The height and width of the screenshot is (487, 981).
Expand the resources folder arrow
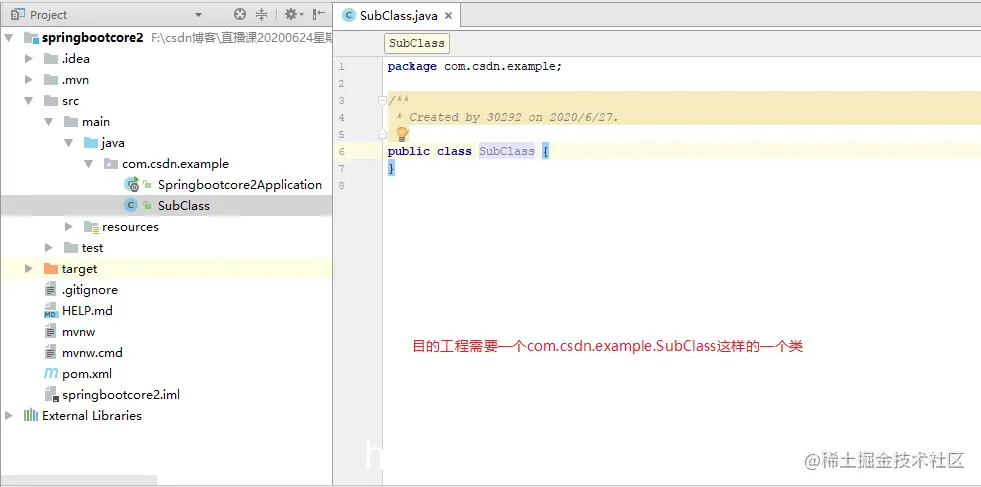tap(69, 227)
